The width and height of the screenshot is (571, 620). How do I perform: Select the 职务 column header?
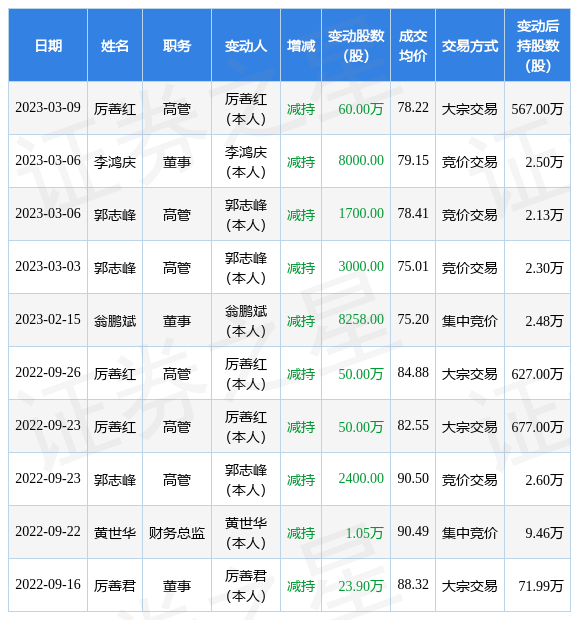point(177,45)
